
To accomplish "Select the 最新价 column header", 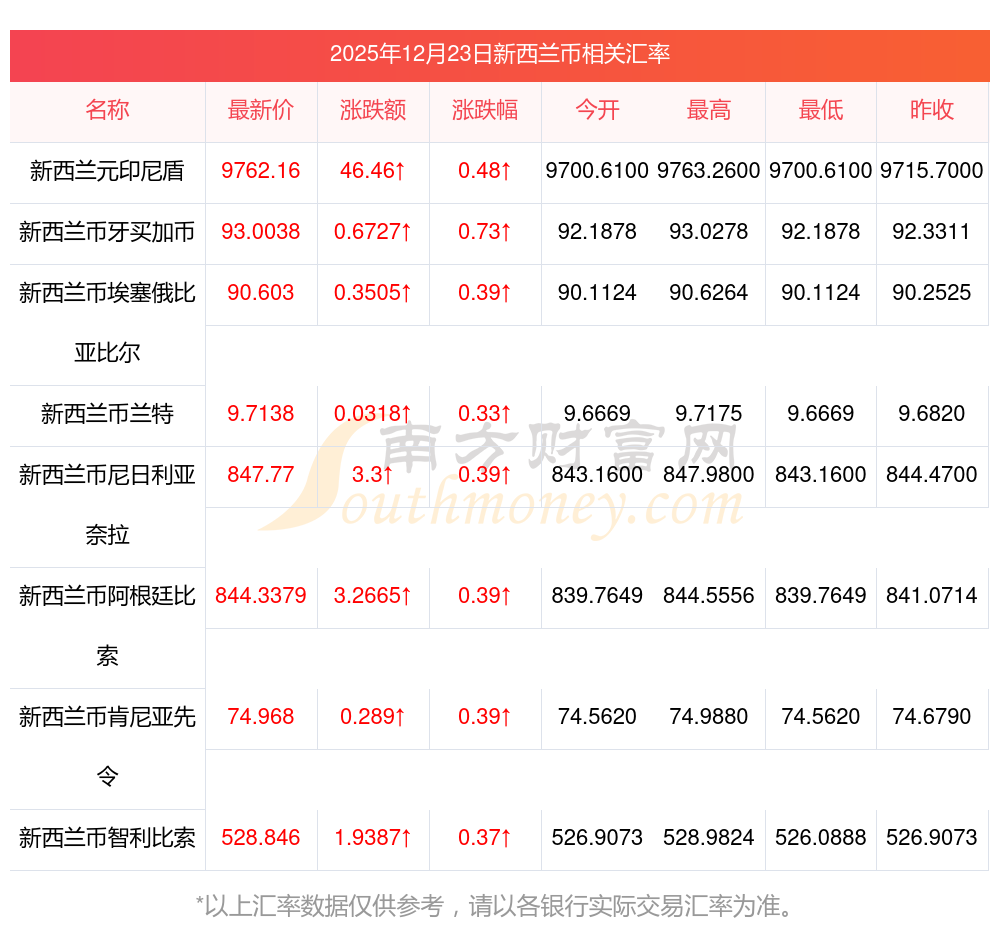I will point(261,110).
